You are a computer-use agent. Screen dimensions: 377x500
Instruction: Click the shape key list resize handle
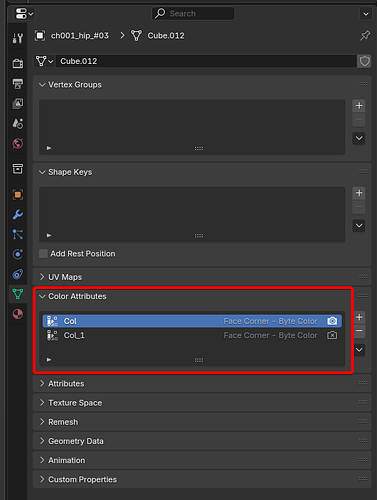[199, 236]
